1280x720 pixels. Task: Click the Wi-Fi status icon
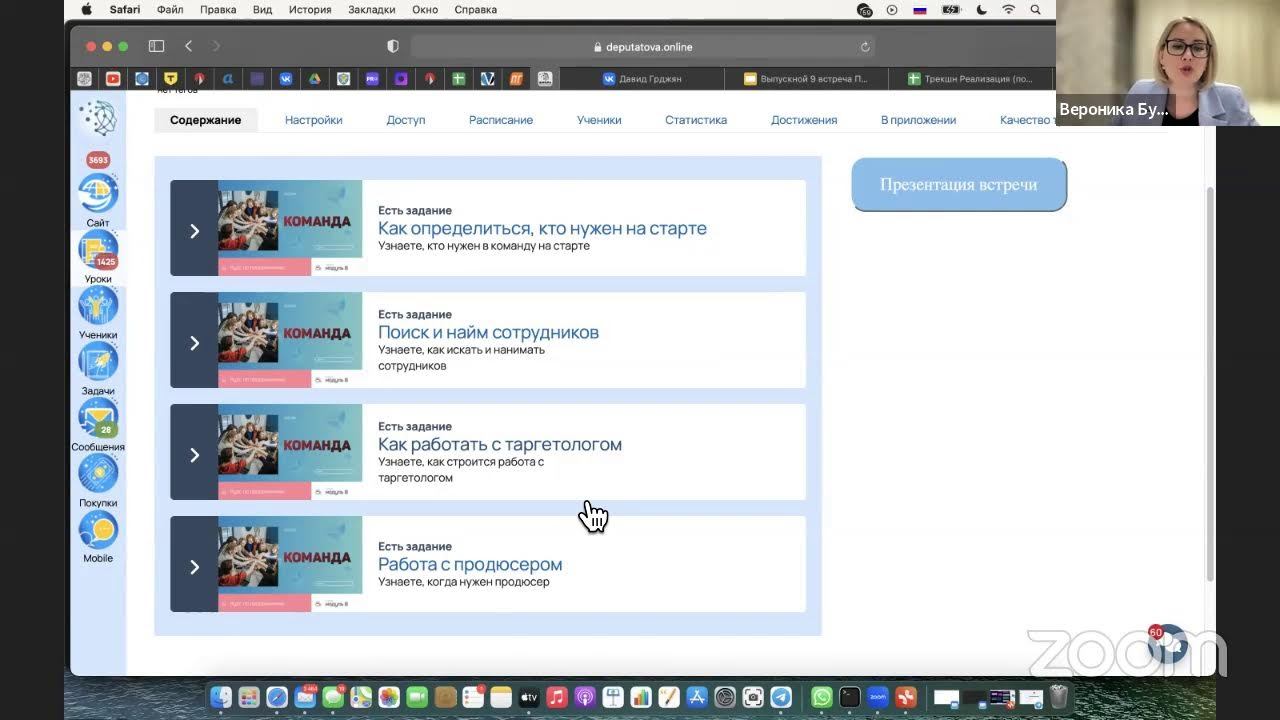1008,10
